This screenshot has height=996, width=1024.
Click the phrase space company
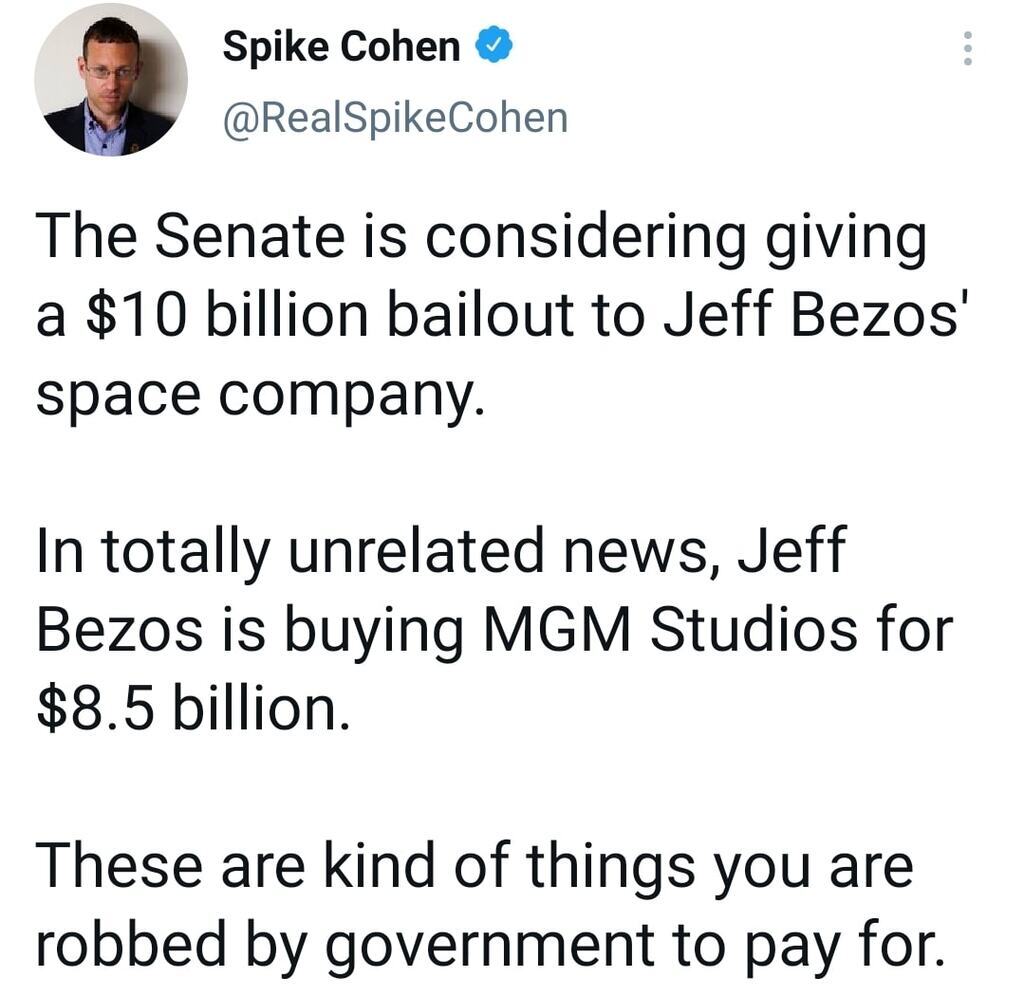259,394
